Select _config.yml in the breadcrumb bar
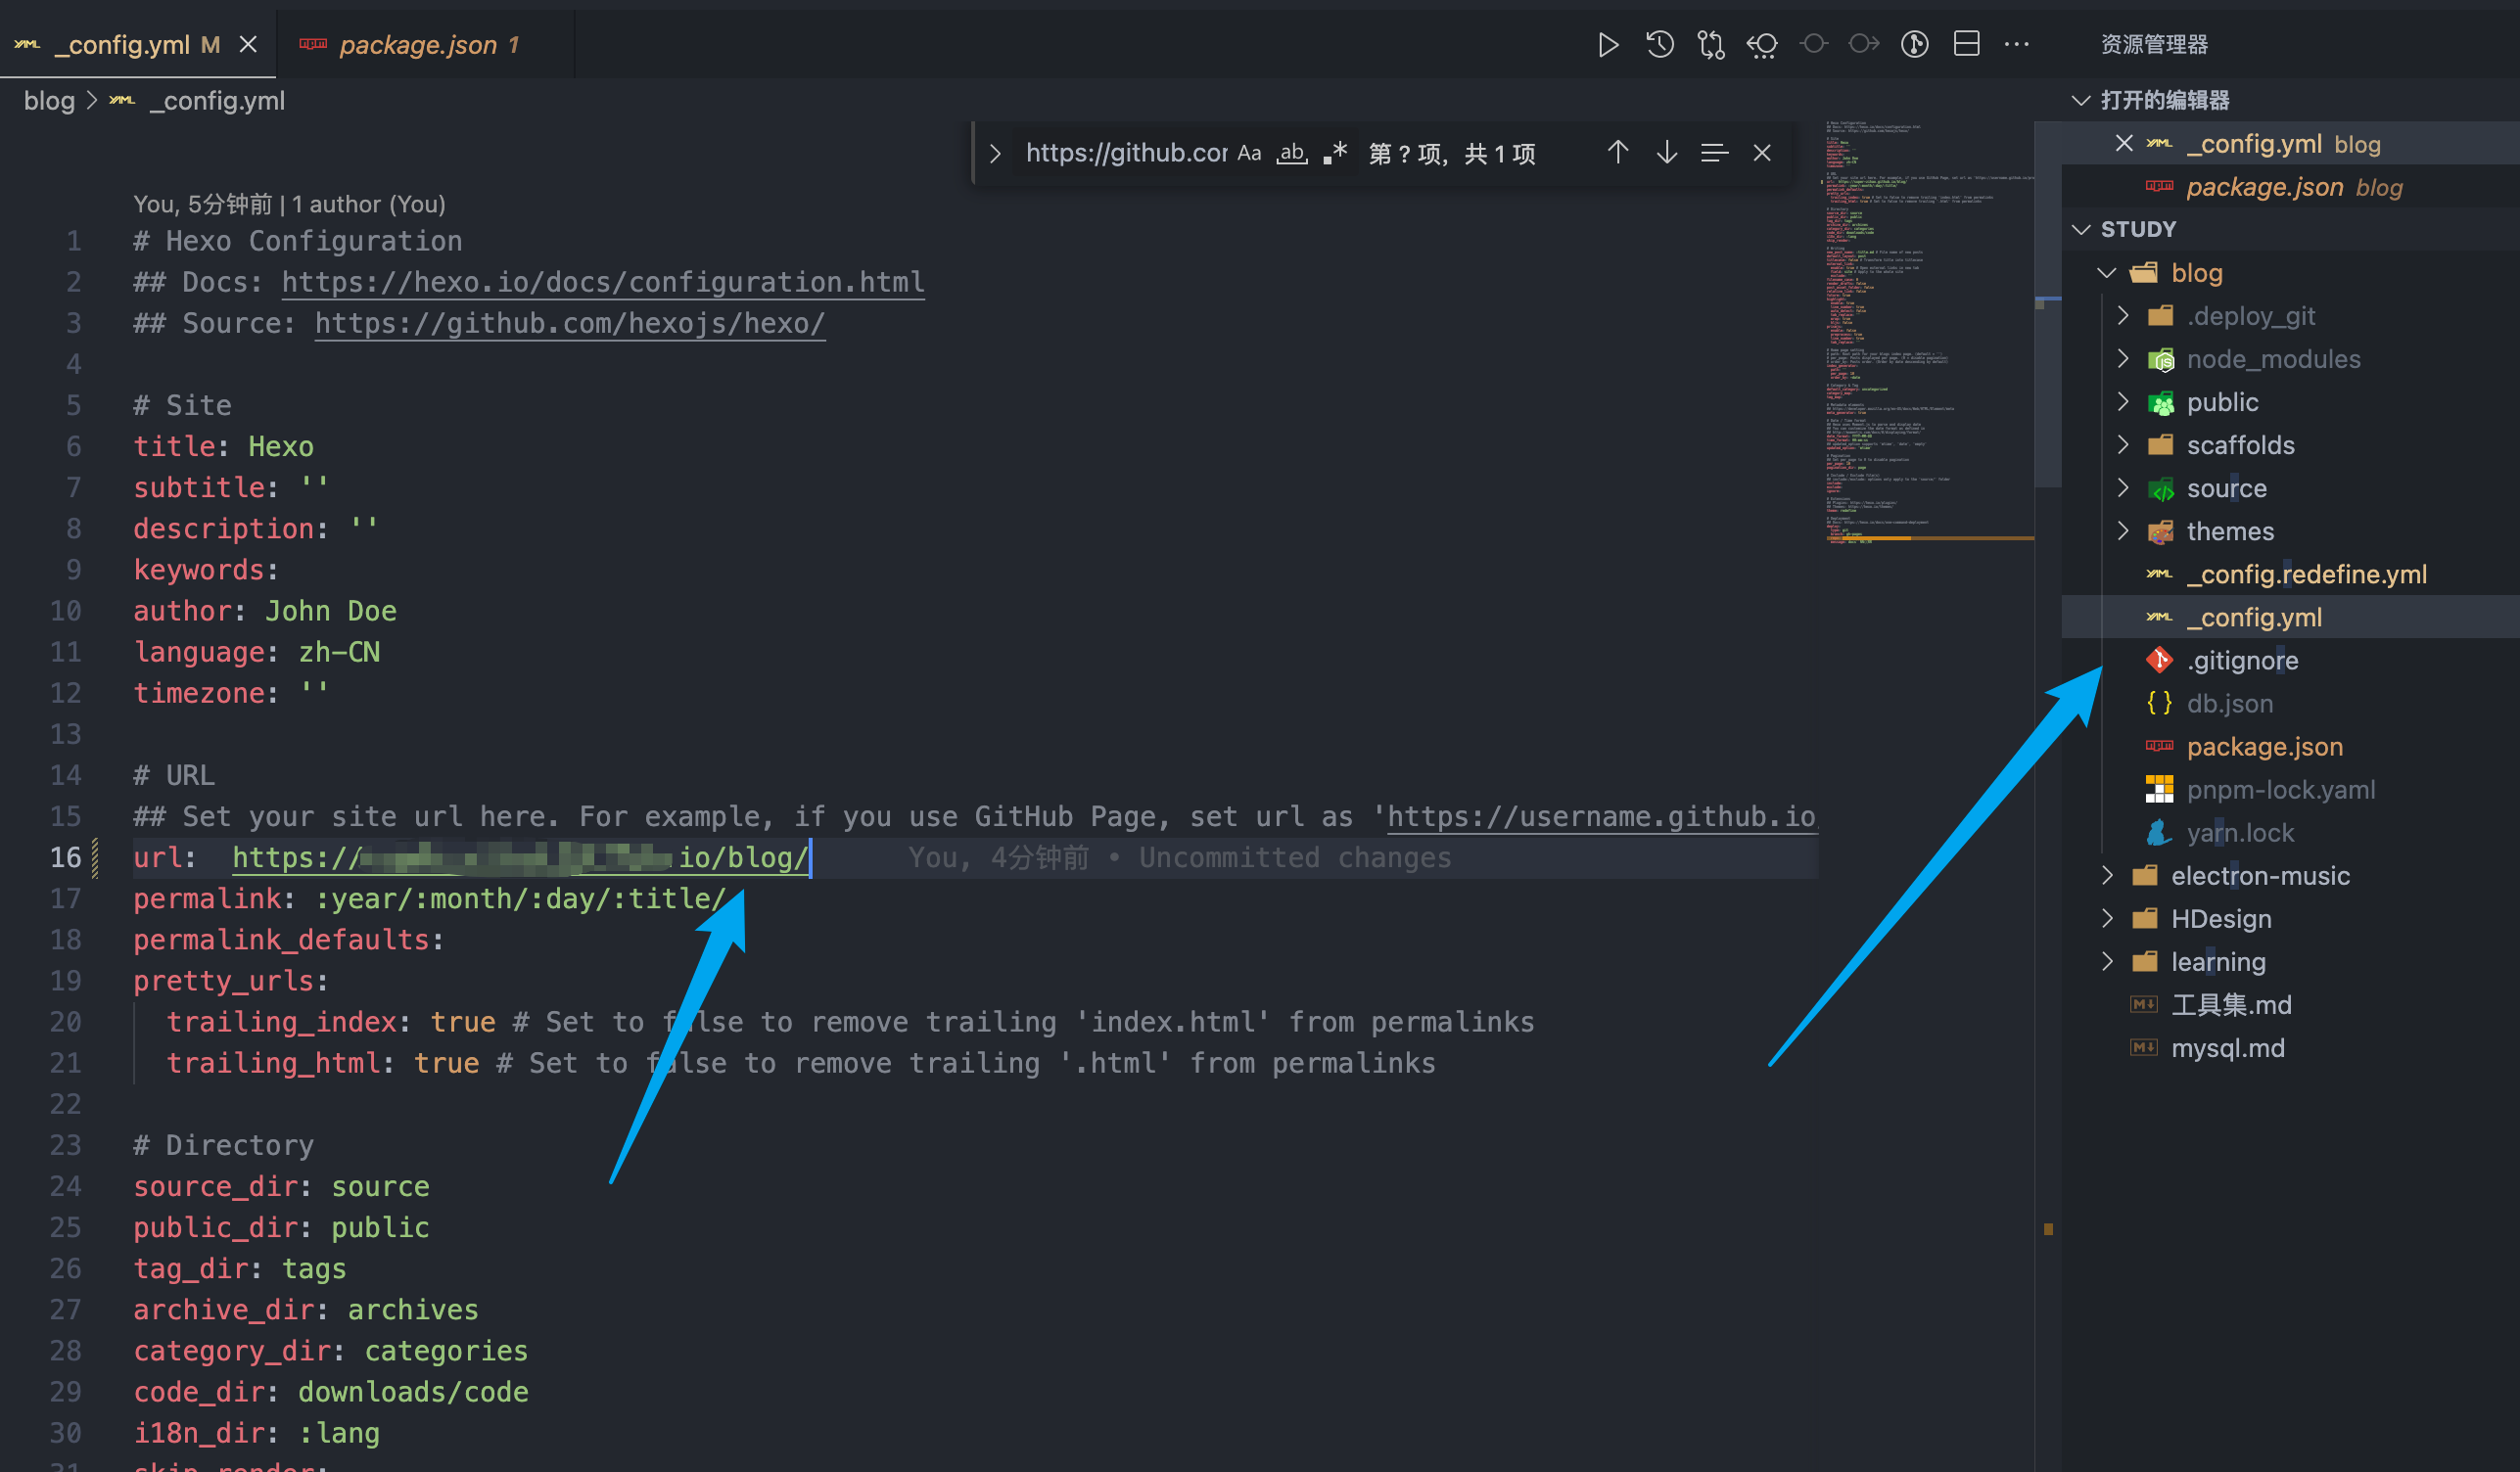The height and width of the screenshot is (1472, 2520). (216, 100)
